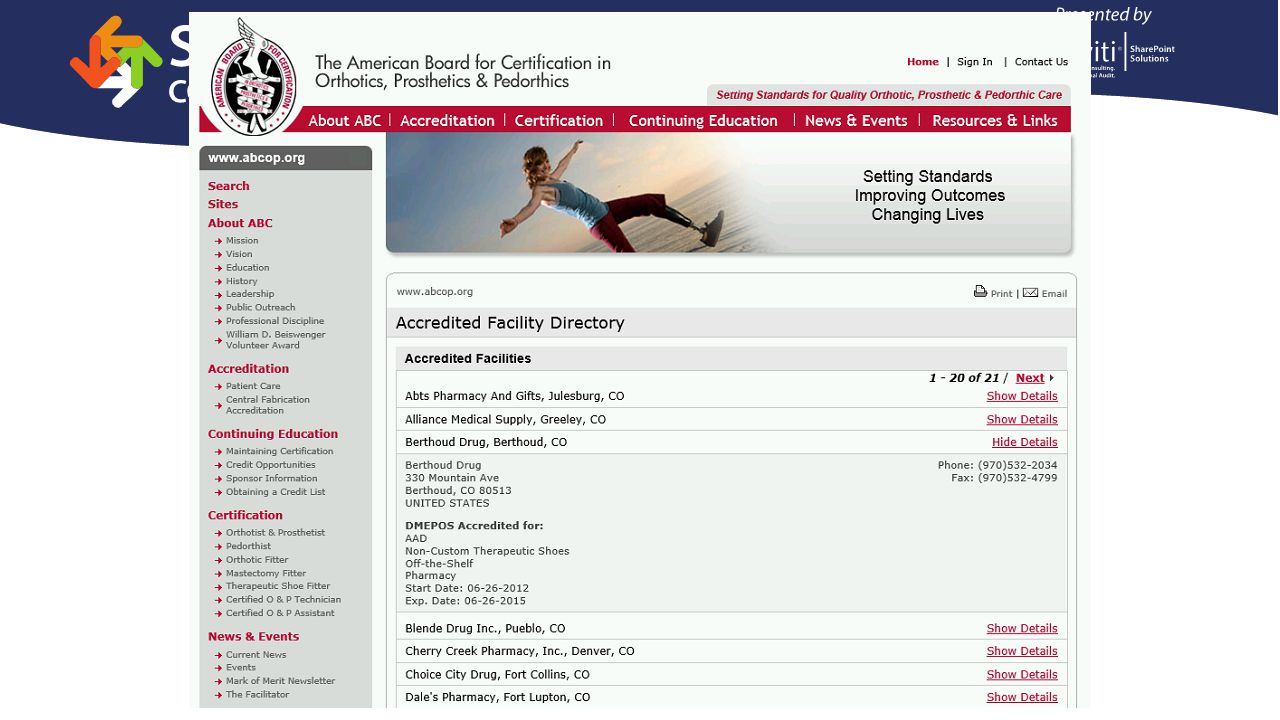Open the Events sidebar link

pyautogui.click(x=241, y=668)
